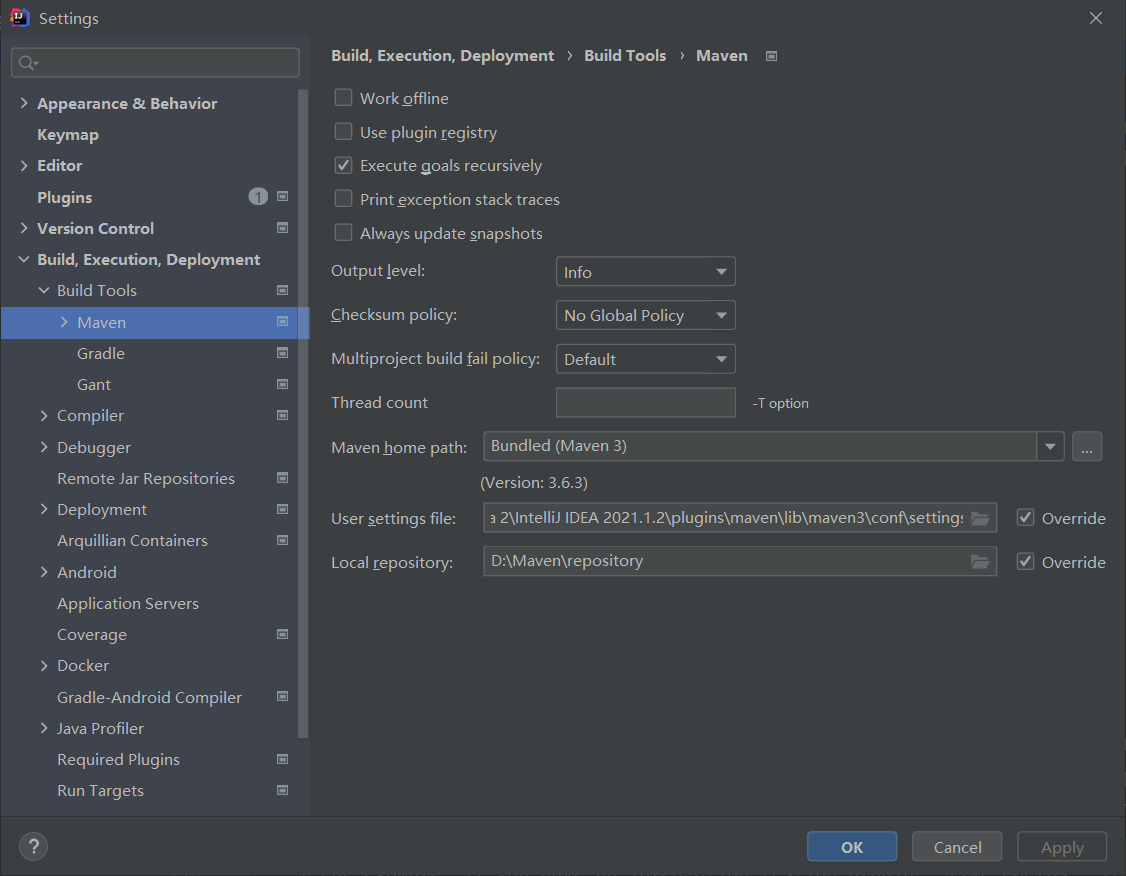Viewport: 1126px width, 876px height.
Task: Click the project-level icon beside Required Plugins
Action: 282,759
